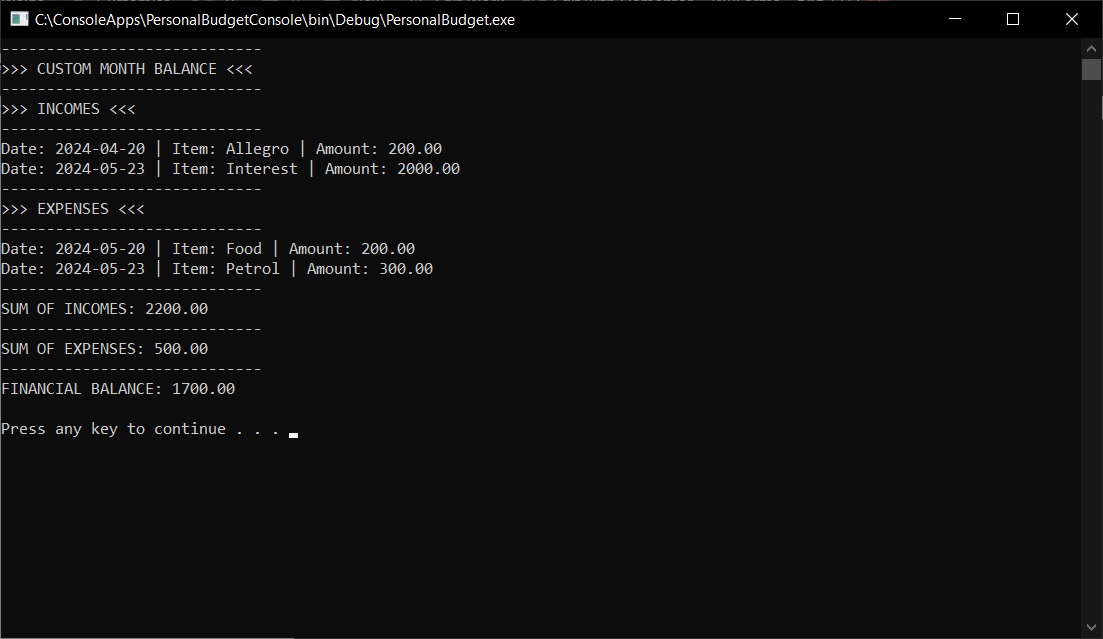Click the Petrol expense entry line

coord(217,269)
